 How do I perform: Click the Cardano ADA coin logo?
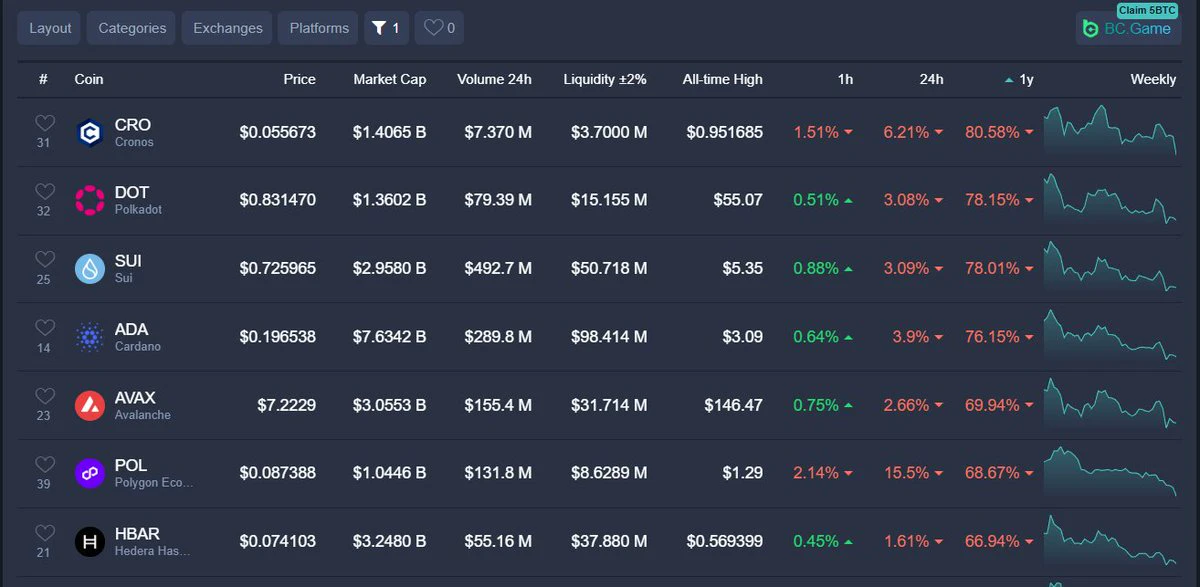click(90, 337)
